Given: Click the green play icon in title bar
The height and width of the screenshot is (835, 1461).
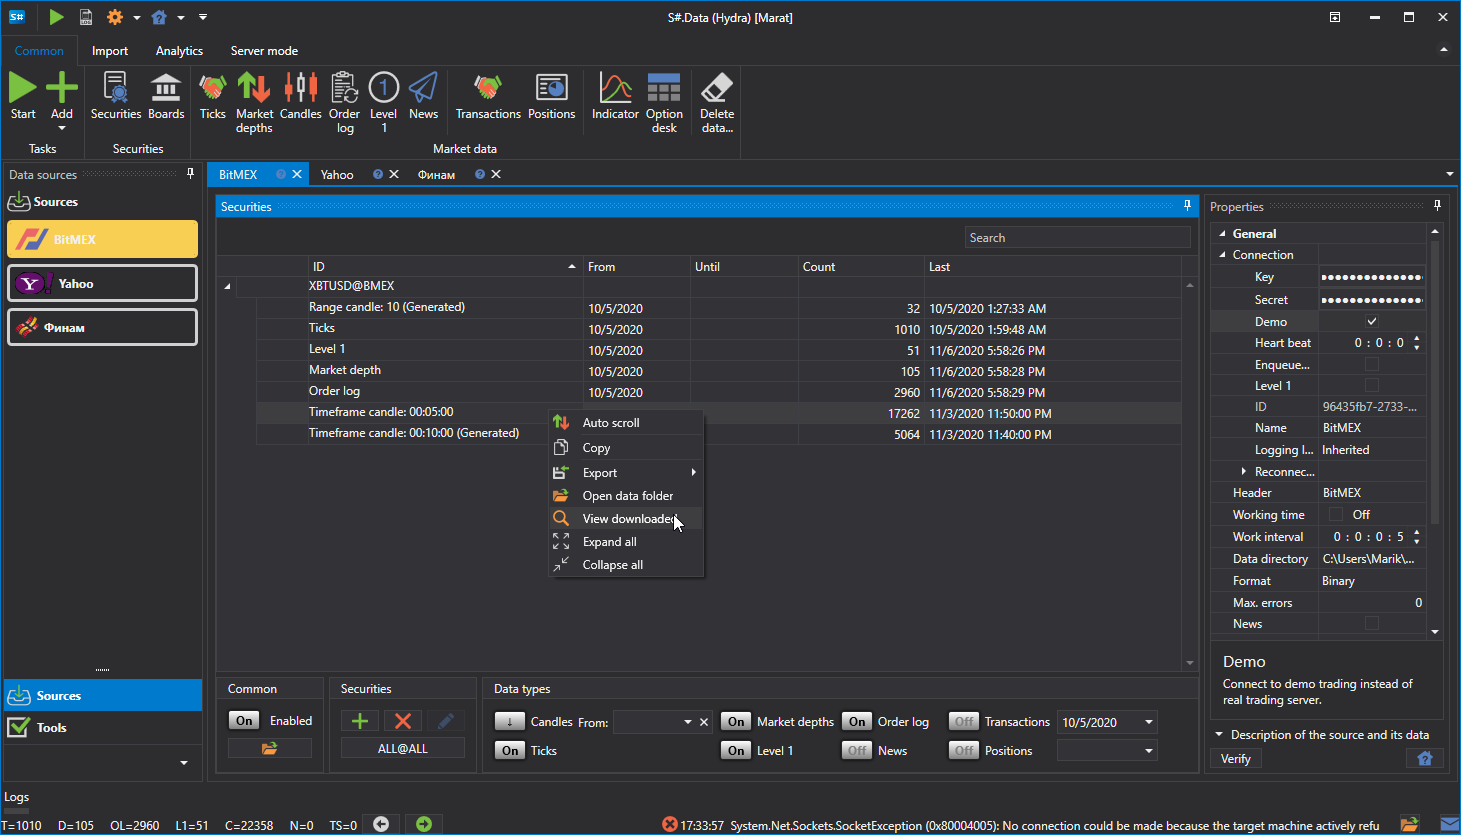Looking at the screenshot, I should 56,17.
